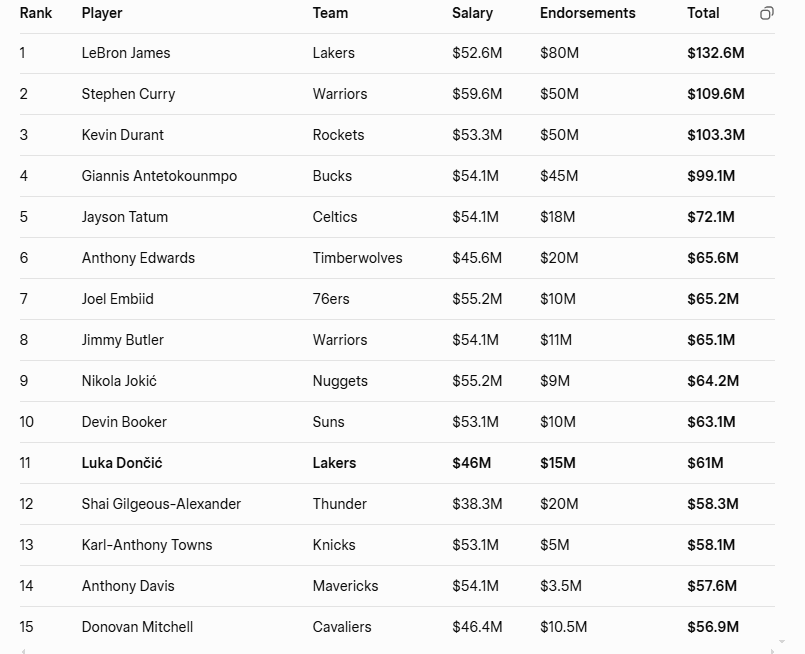Select Donovan Mitchell's $56.9M total
The image size is (805, 654).
[713, 627]
